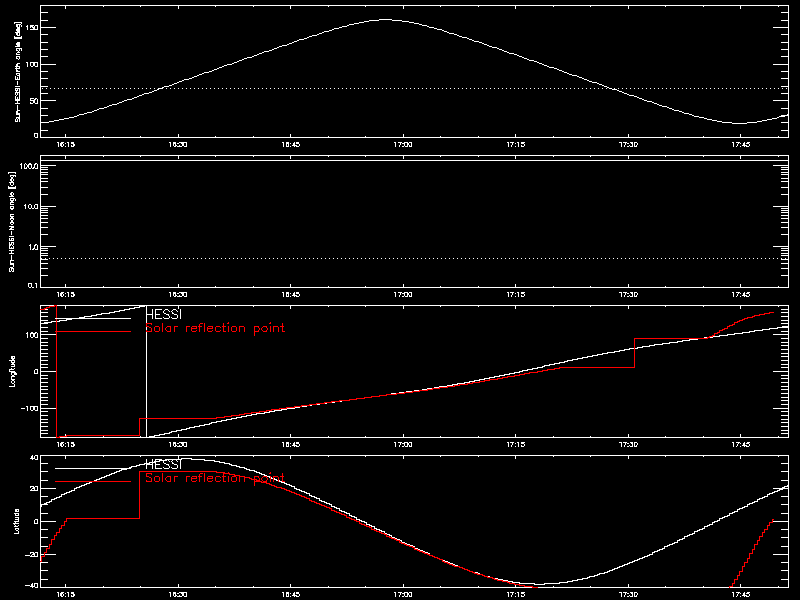Click red legend line in Latitude plot
This screenshot has height=600, width=800.
93,482
